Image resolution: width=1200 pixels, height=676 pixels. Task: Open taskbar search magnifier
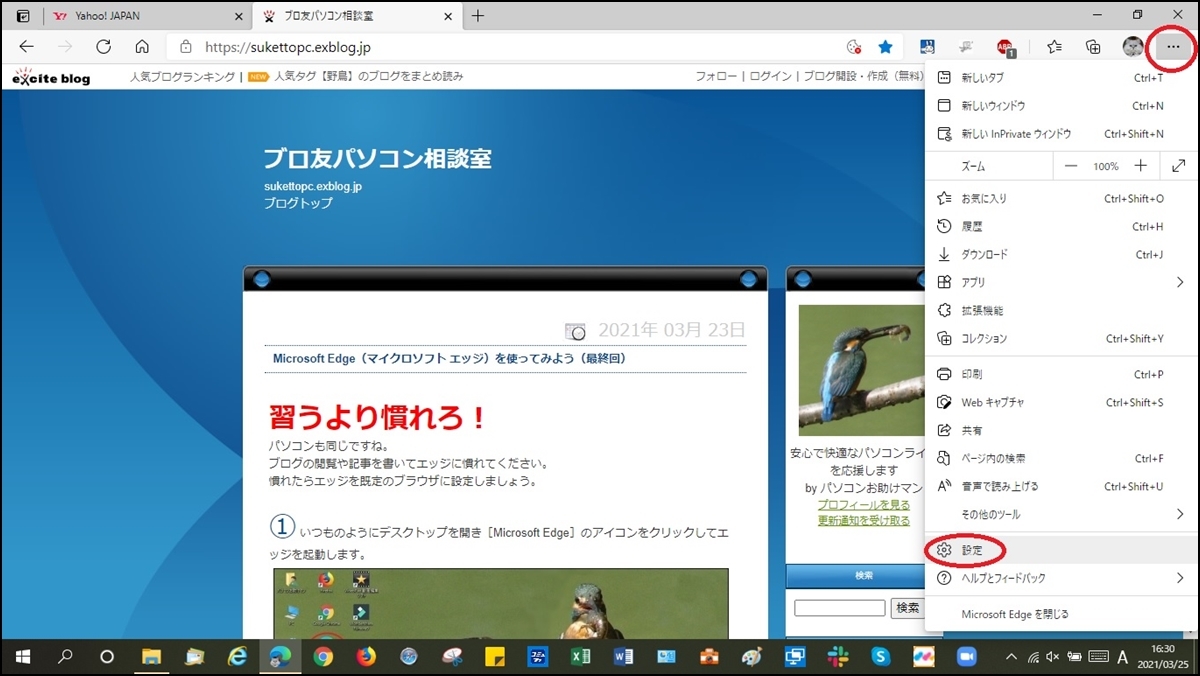65,657
